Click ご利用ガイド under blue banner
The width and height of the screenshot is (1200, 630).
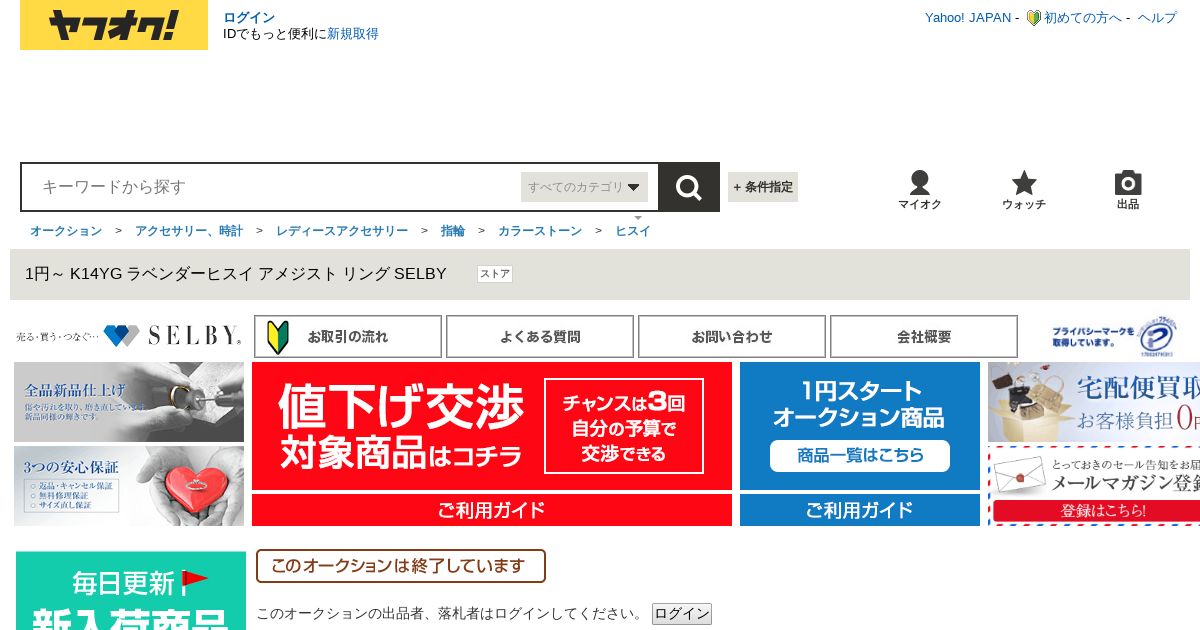[860, 510]
